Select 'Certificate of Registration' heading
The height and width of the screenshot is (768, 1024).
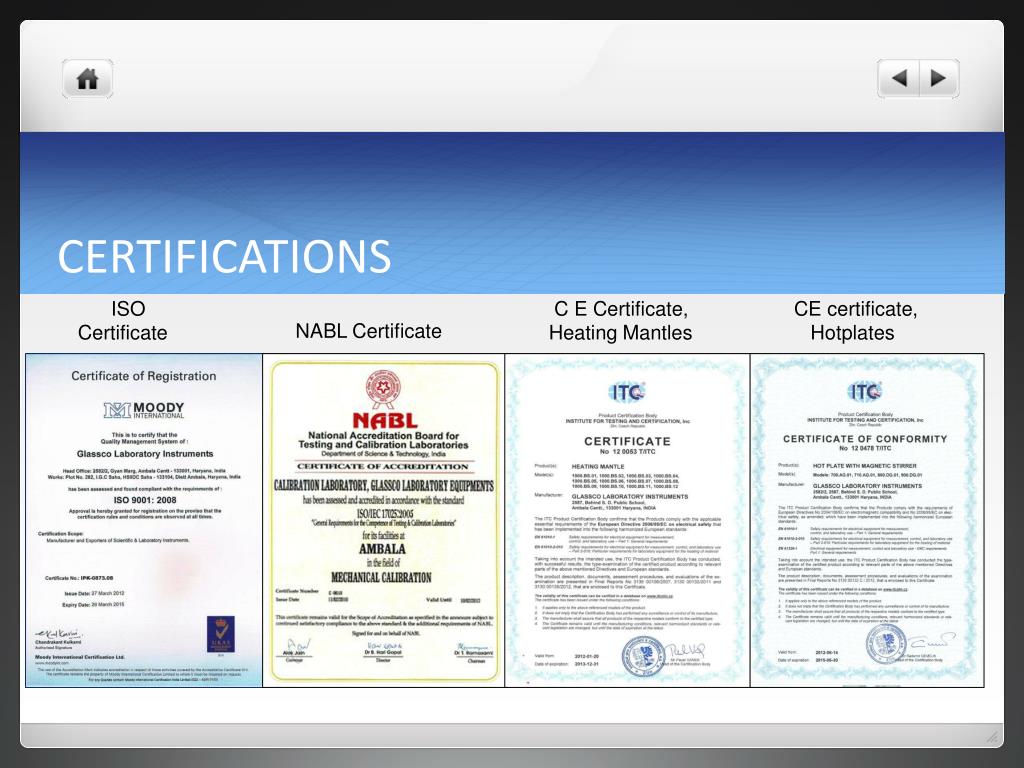144,376
